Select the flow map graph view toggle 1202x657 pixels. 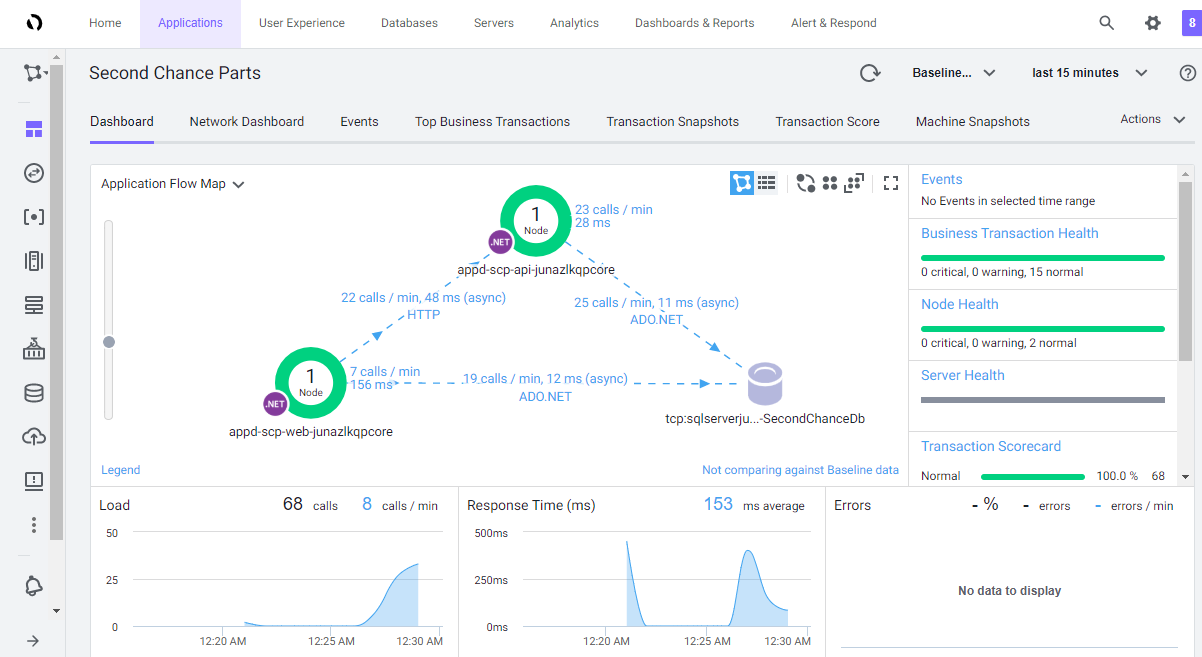pyautogui.click(x=741, y=183)
